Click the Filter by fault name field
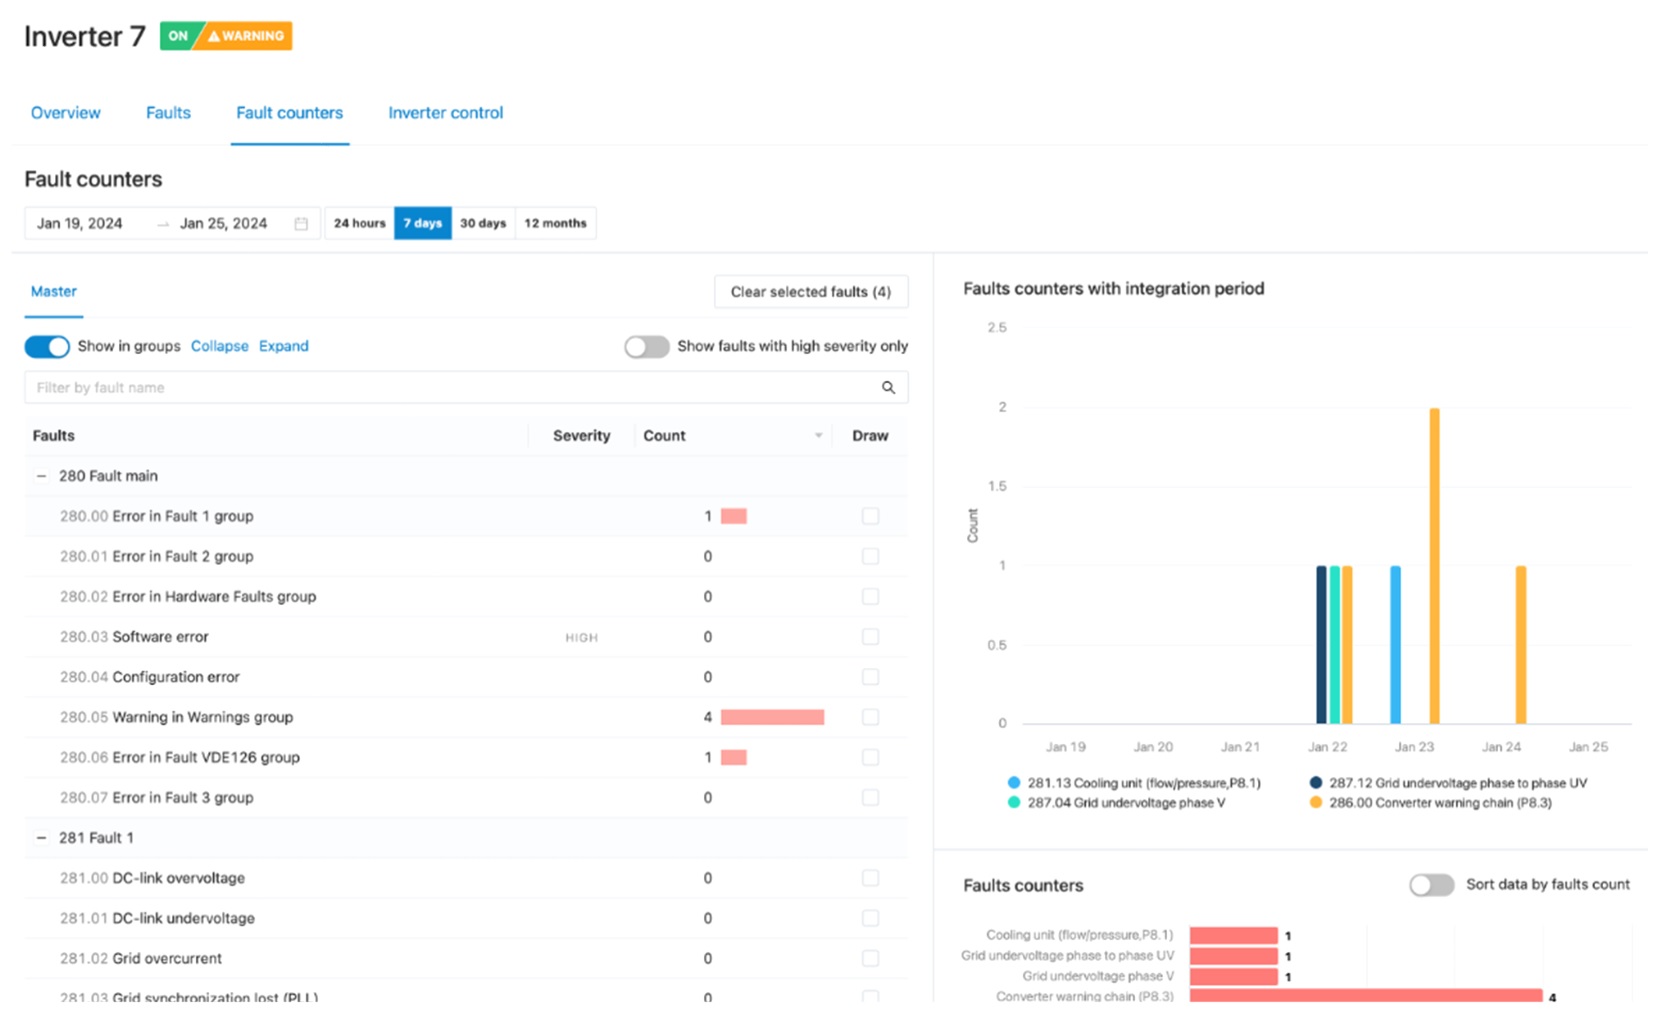 tap(466, 388)
